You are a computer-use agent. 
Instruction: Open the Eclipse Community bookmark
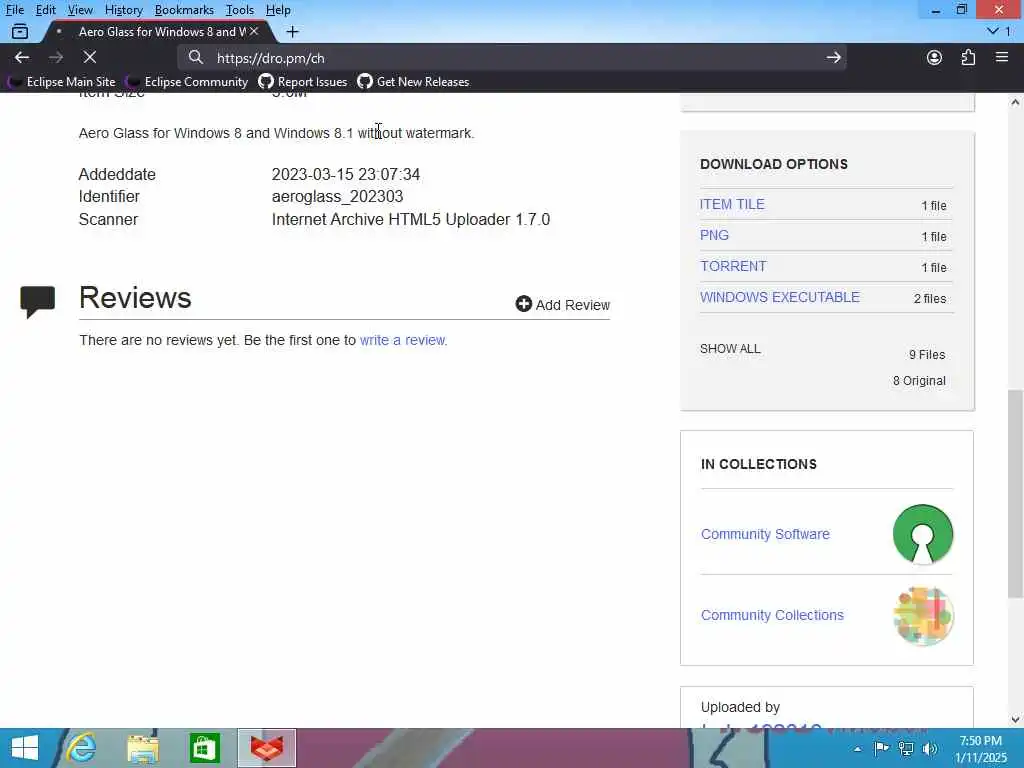coord(188,82)
